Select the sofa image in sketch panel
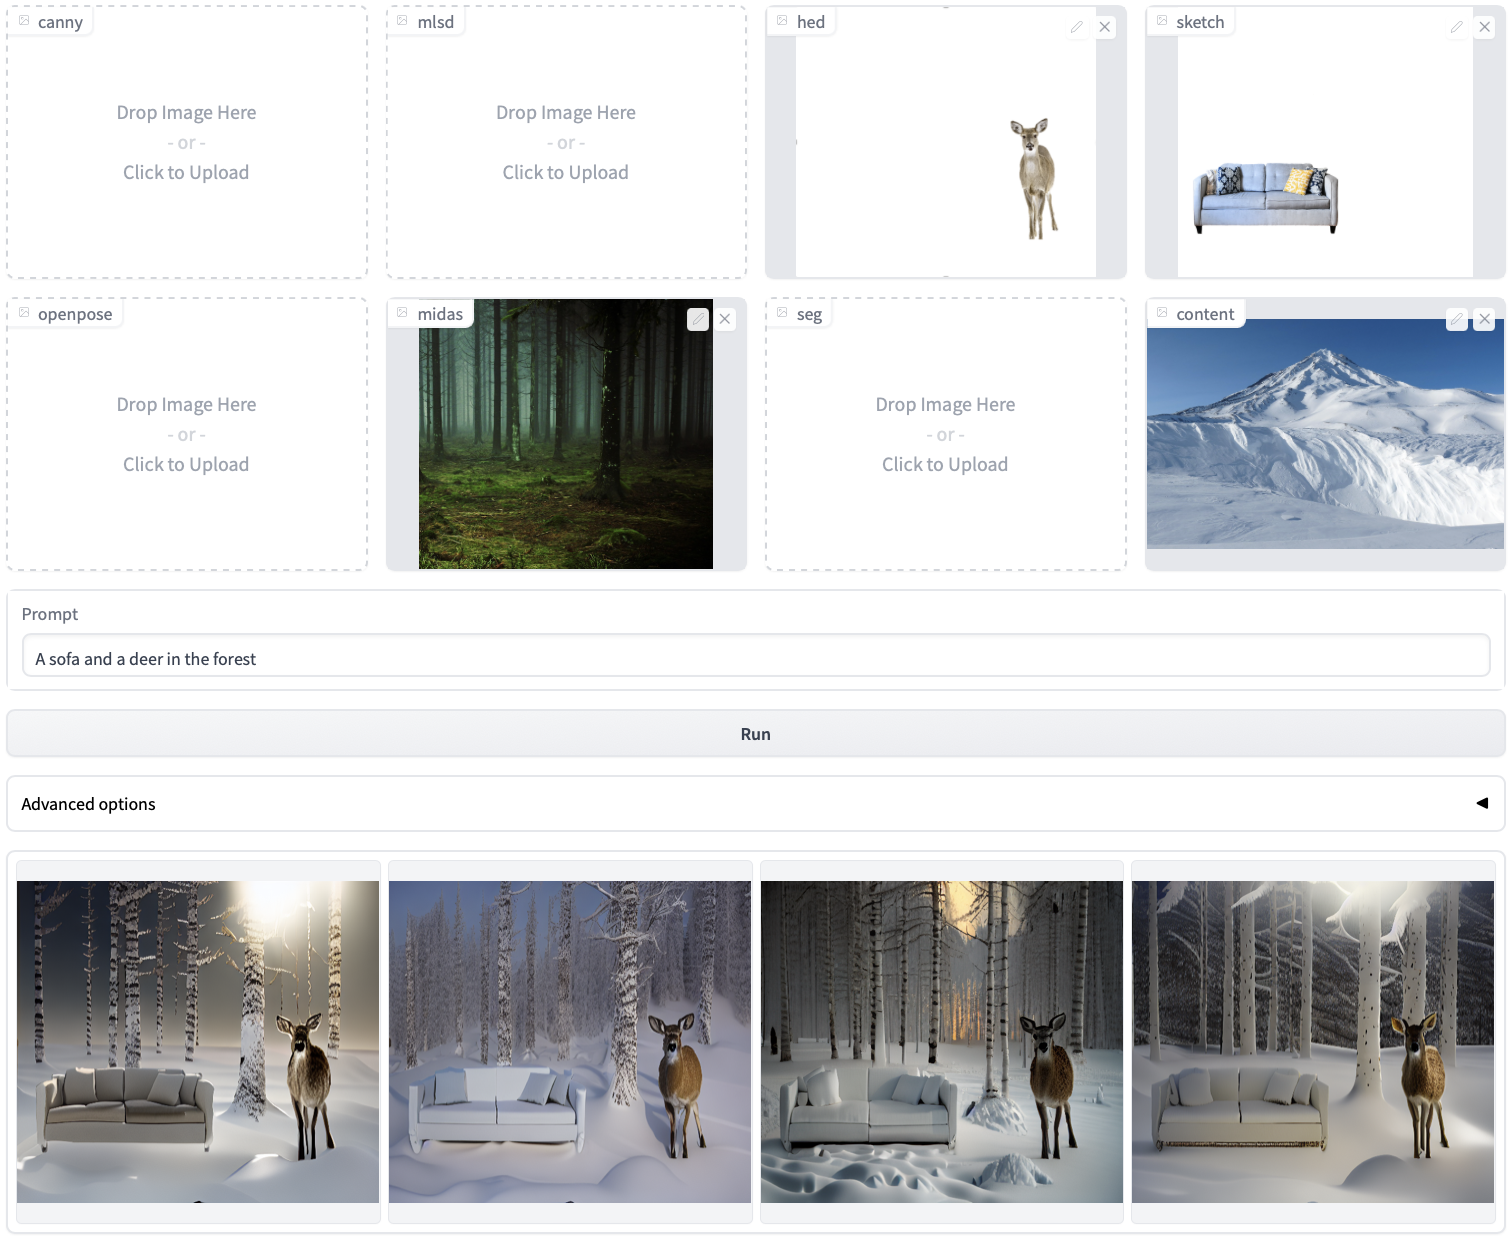1512x1240 pixels. pyautogui.click(x=1325, y=143)
